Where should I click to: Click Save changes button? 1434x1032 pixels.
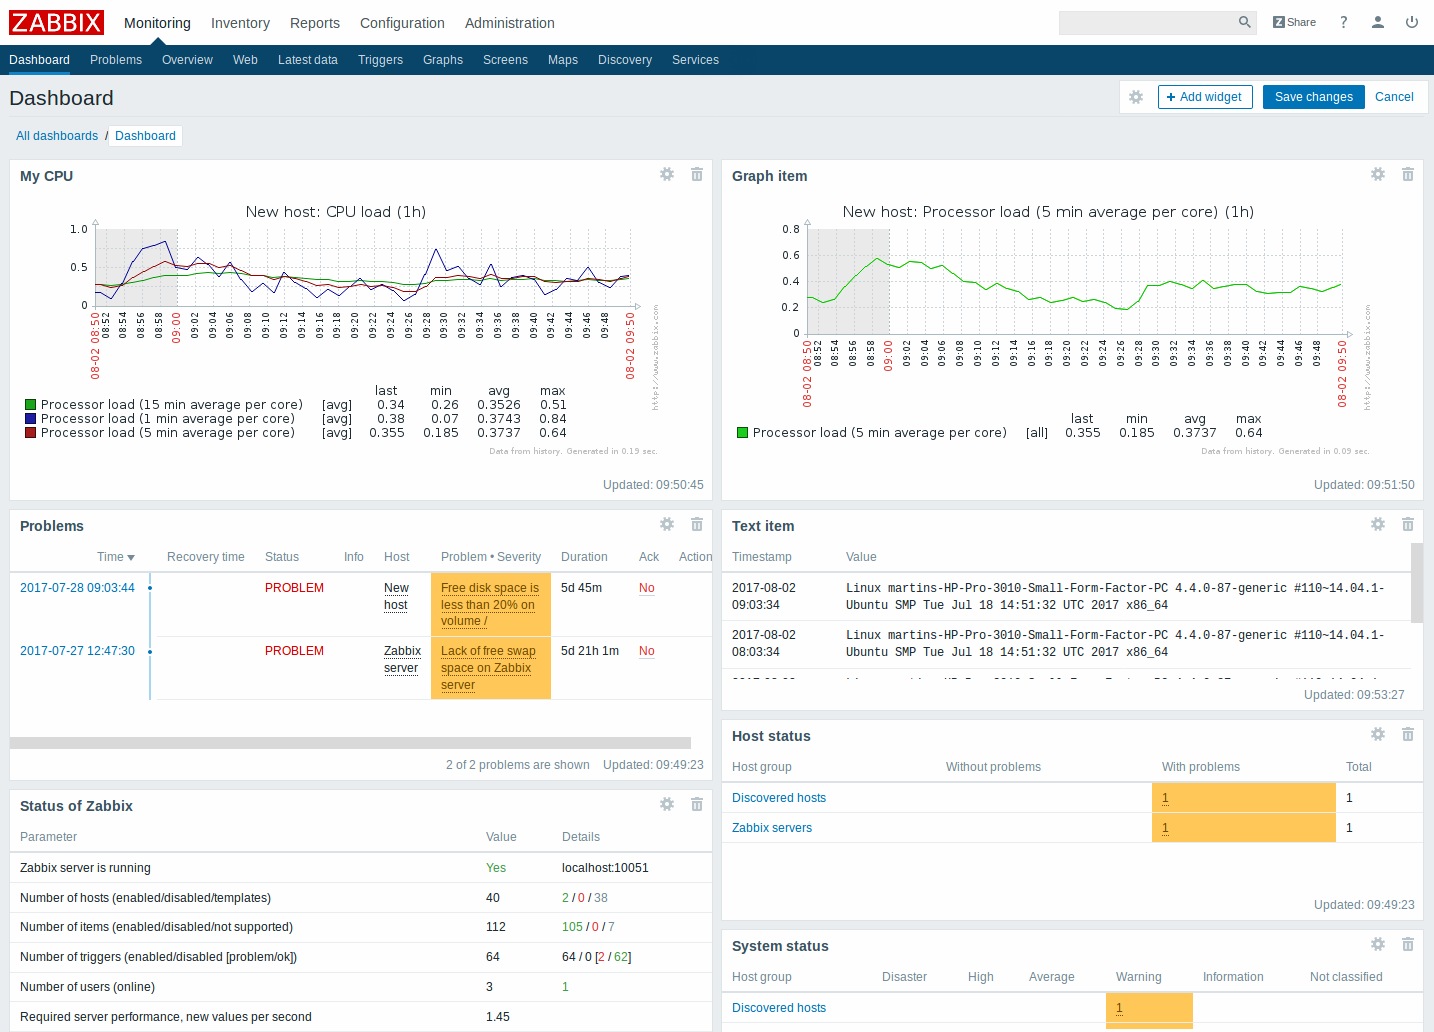coord(1313,97)
